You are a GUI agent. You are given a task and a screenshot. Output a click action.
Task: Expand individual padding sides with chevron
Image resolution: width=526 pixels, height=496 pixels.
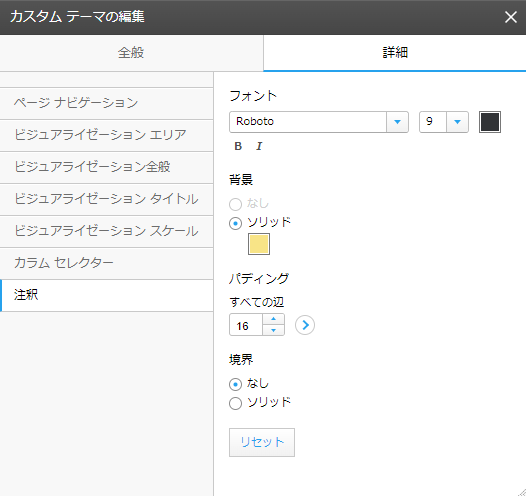point(305,325)
